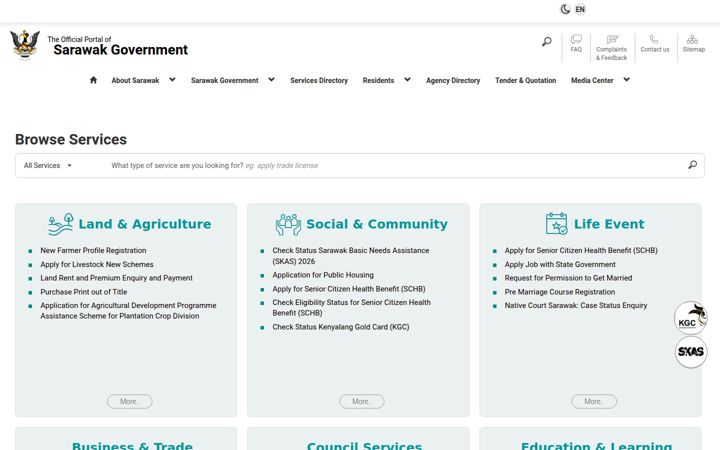Open Native Court Sarawak: Case Status Enquiry
This screenshot has width=720, height=450.
(576, 305)
